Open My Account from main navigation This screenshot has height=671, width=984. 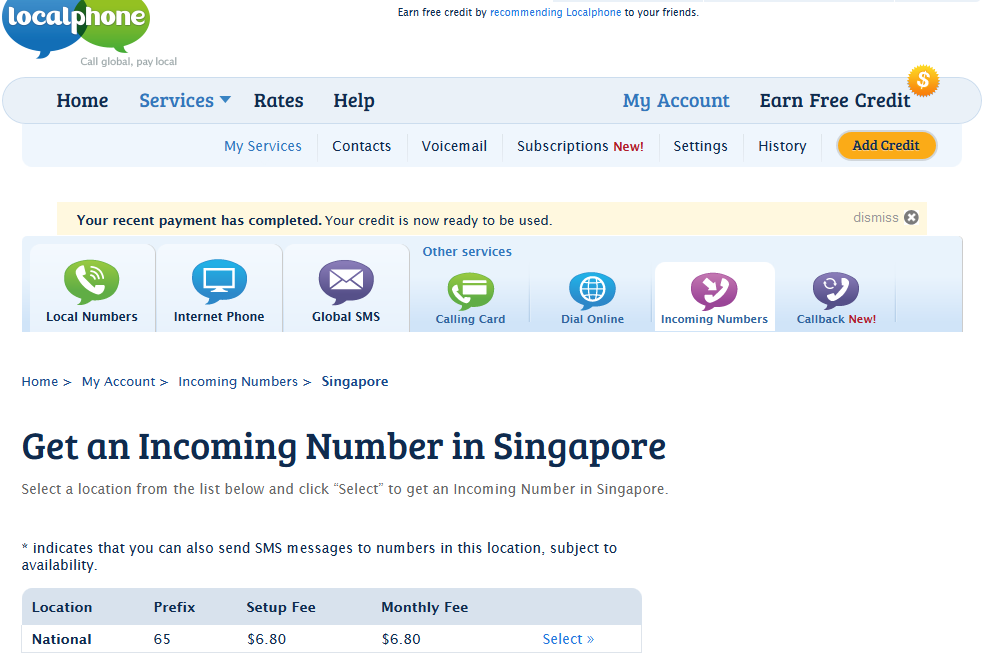[676, 100]
